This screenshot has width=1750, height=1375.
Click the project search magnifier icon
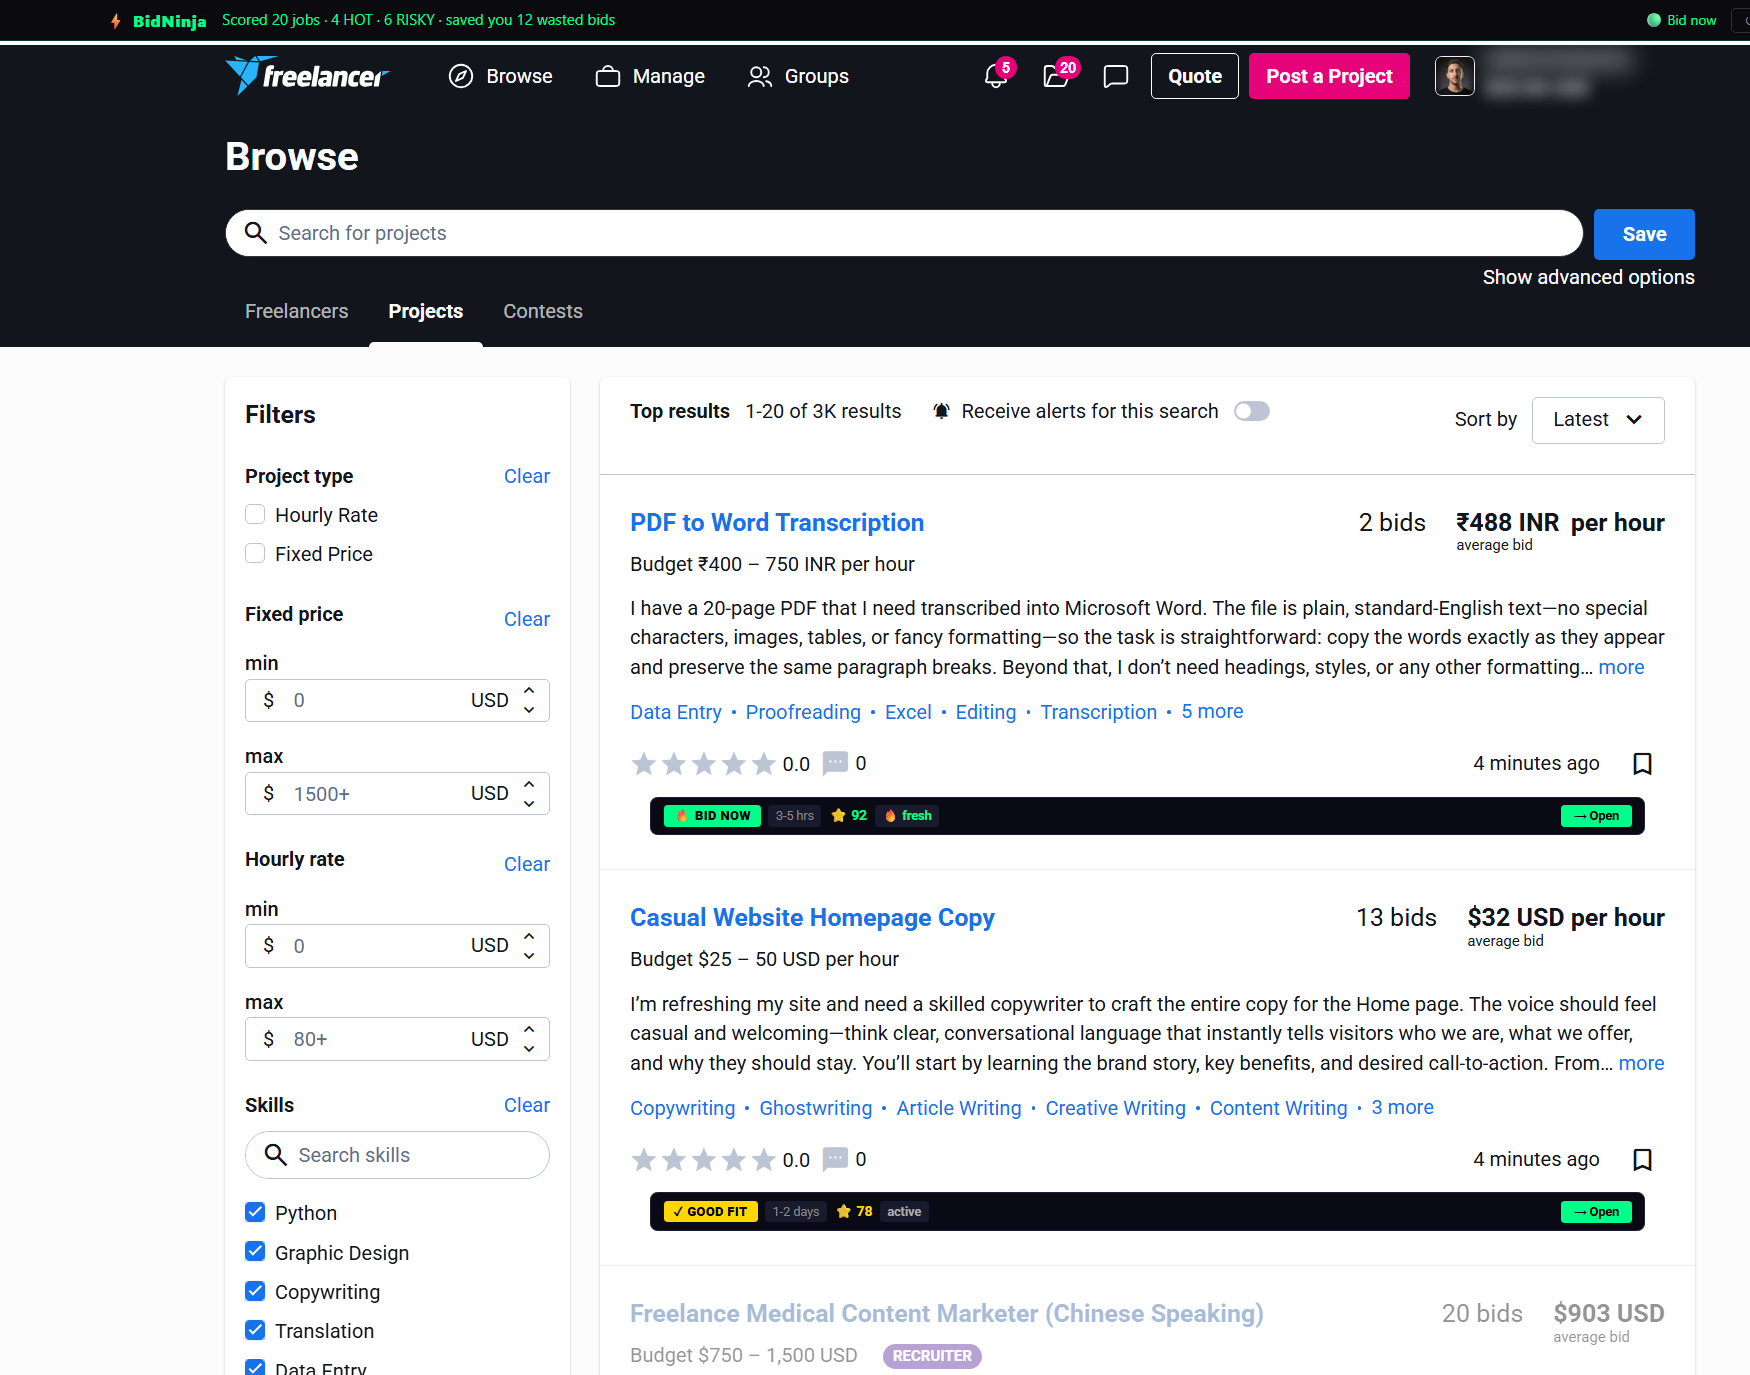256,233
